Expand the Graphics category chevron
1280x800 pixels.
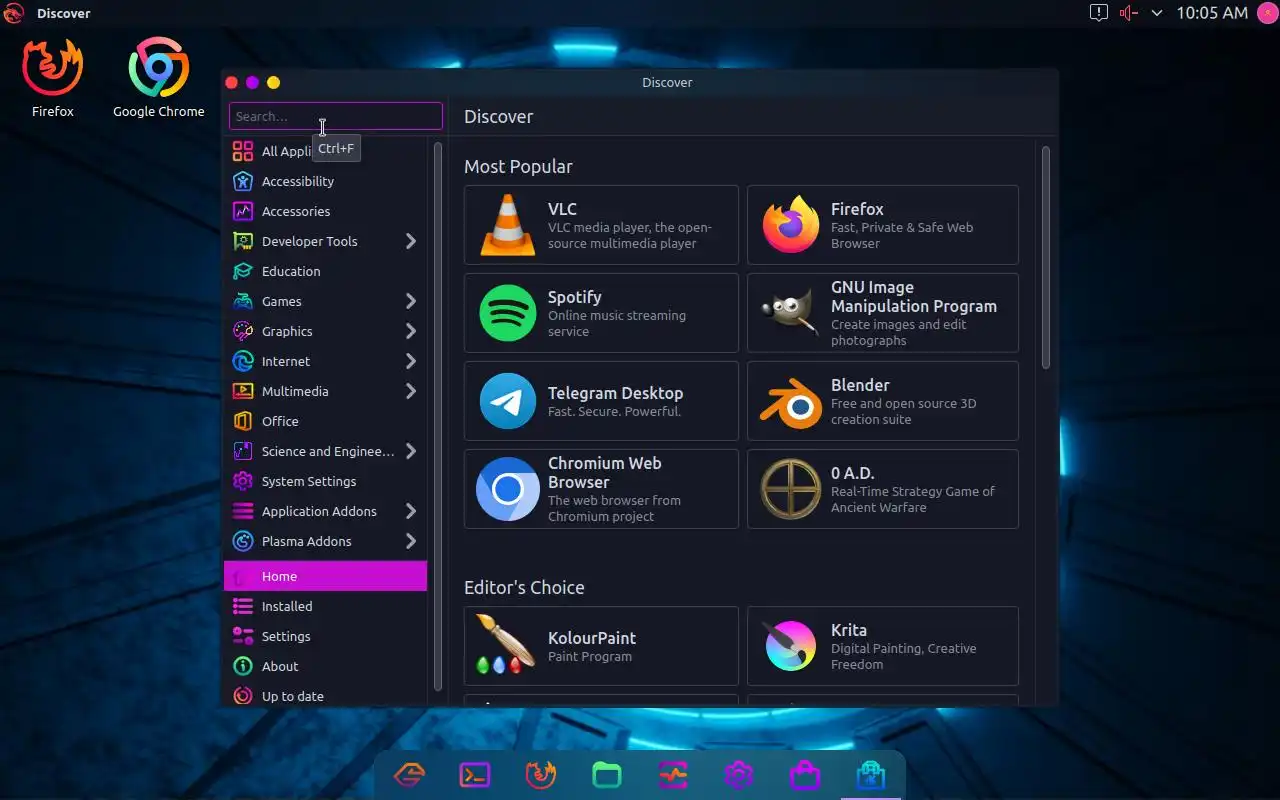[411, 331]
